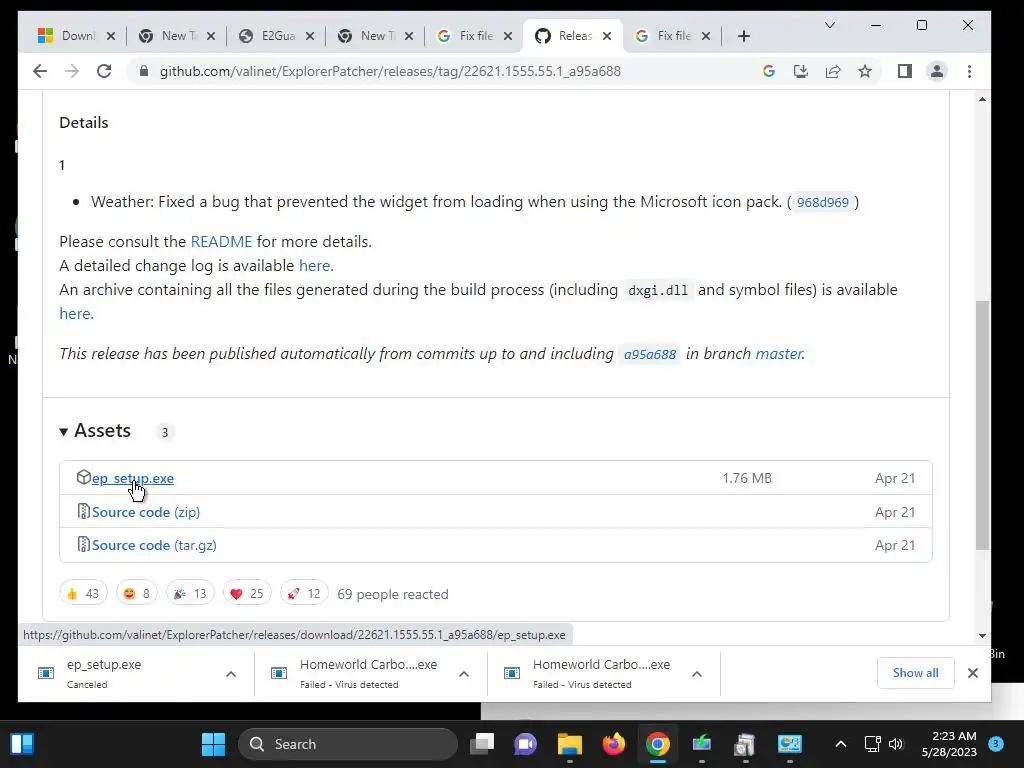View site info via the padlock icon
The height and width of the screenshot is (768, 1024).
(144, 71)
